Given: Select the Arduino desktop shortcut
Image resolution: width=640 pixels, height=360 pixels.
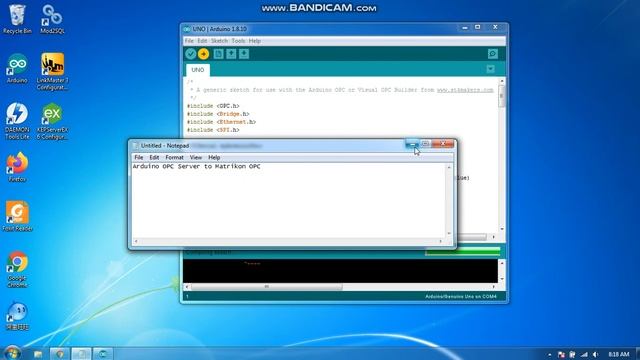Looking at the screenshot, I should [x=17, y=69].
